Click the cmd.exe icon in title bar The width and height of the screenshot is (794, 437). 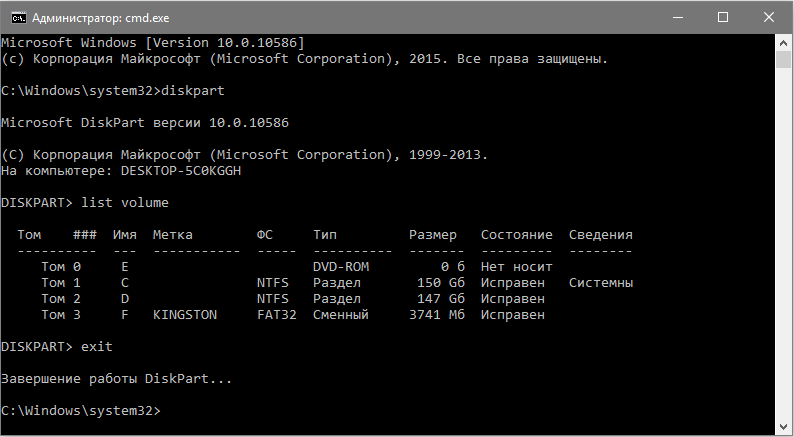(x=15, y=17)
